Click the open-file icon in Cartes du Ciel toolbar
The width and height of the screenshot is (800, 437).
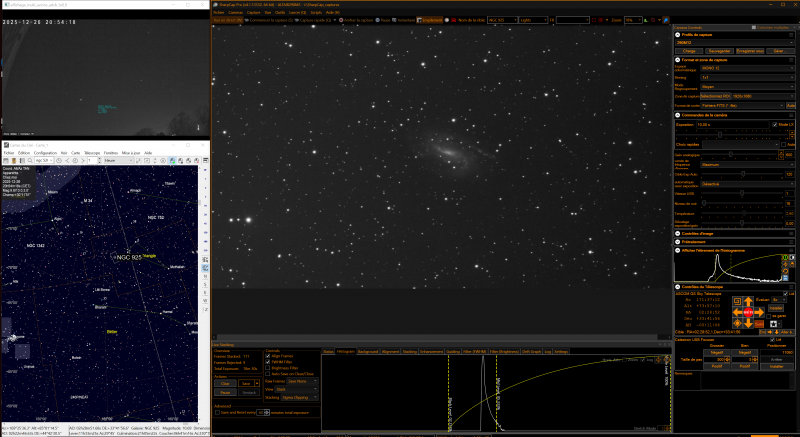point(13,161)
